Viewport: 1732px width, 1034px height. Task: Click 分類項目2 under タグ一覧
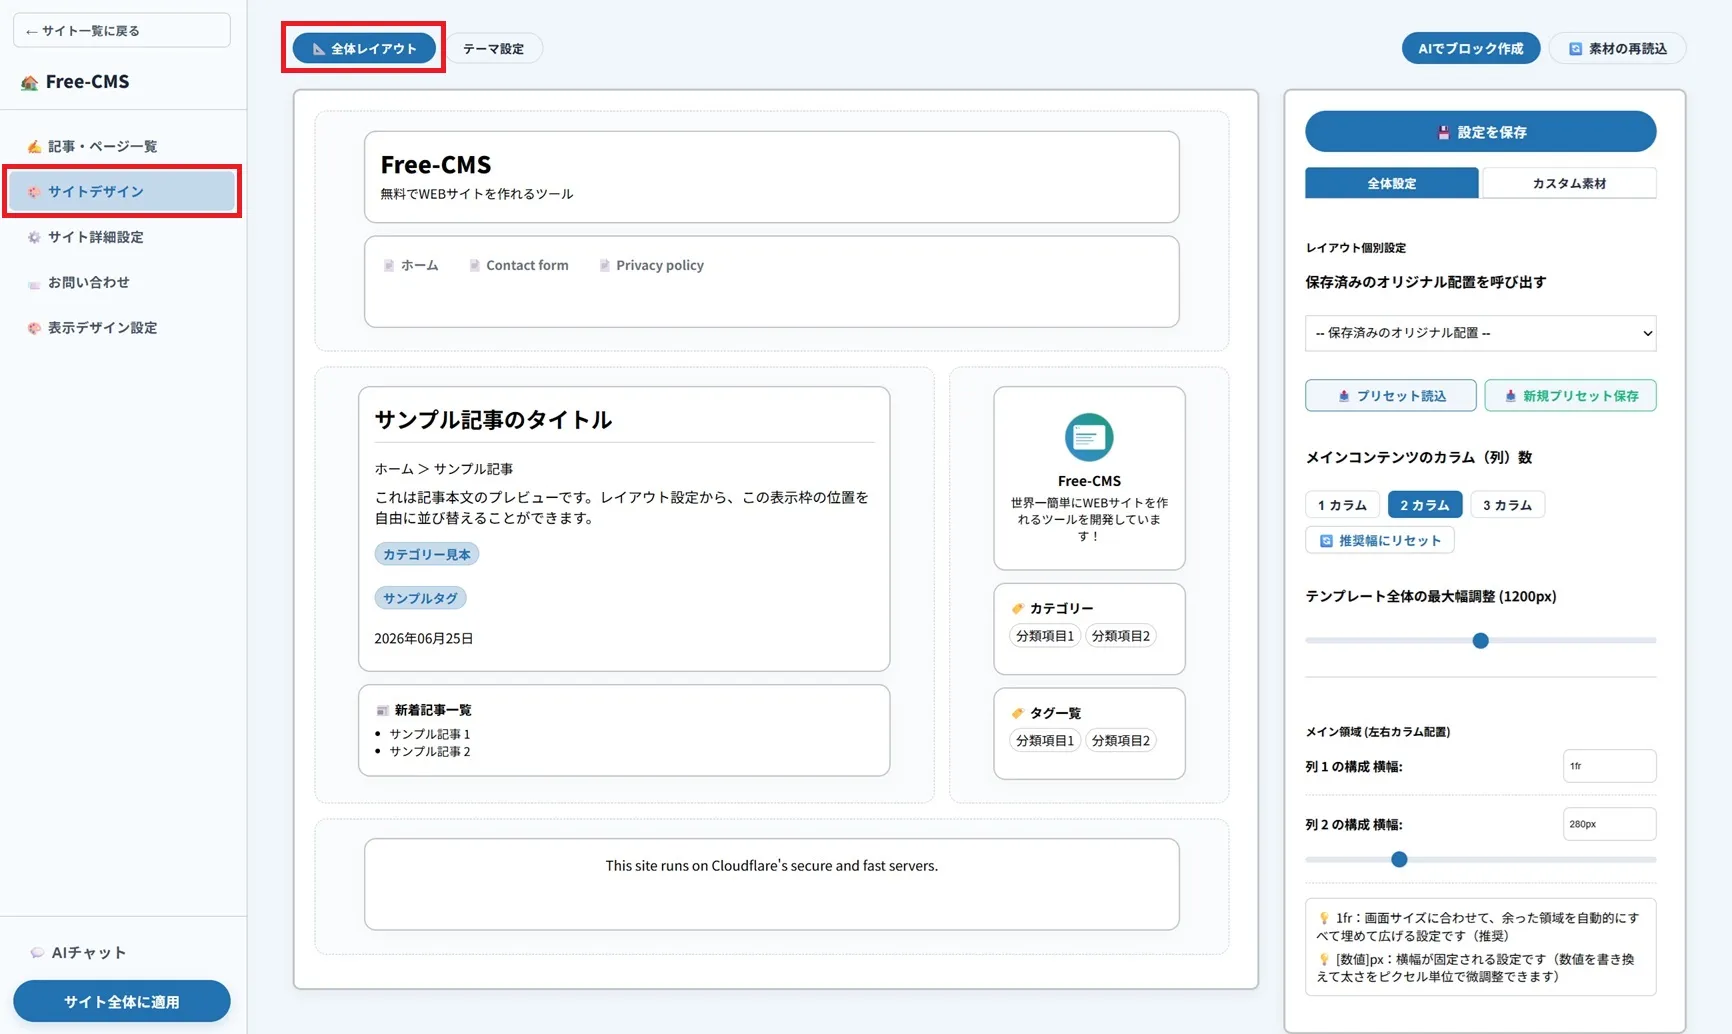click(1120, 741)
